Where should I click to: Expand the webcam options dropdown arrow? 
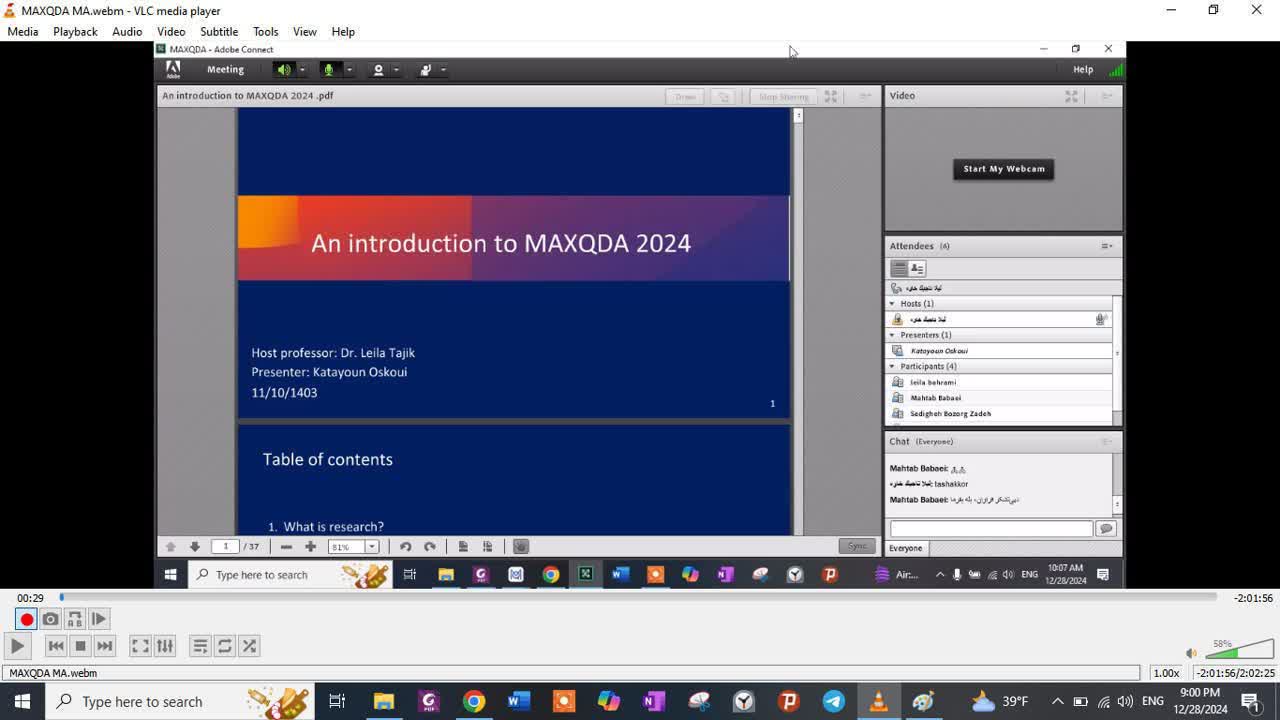click(396, 70)
